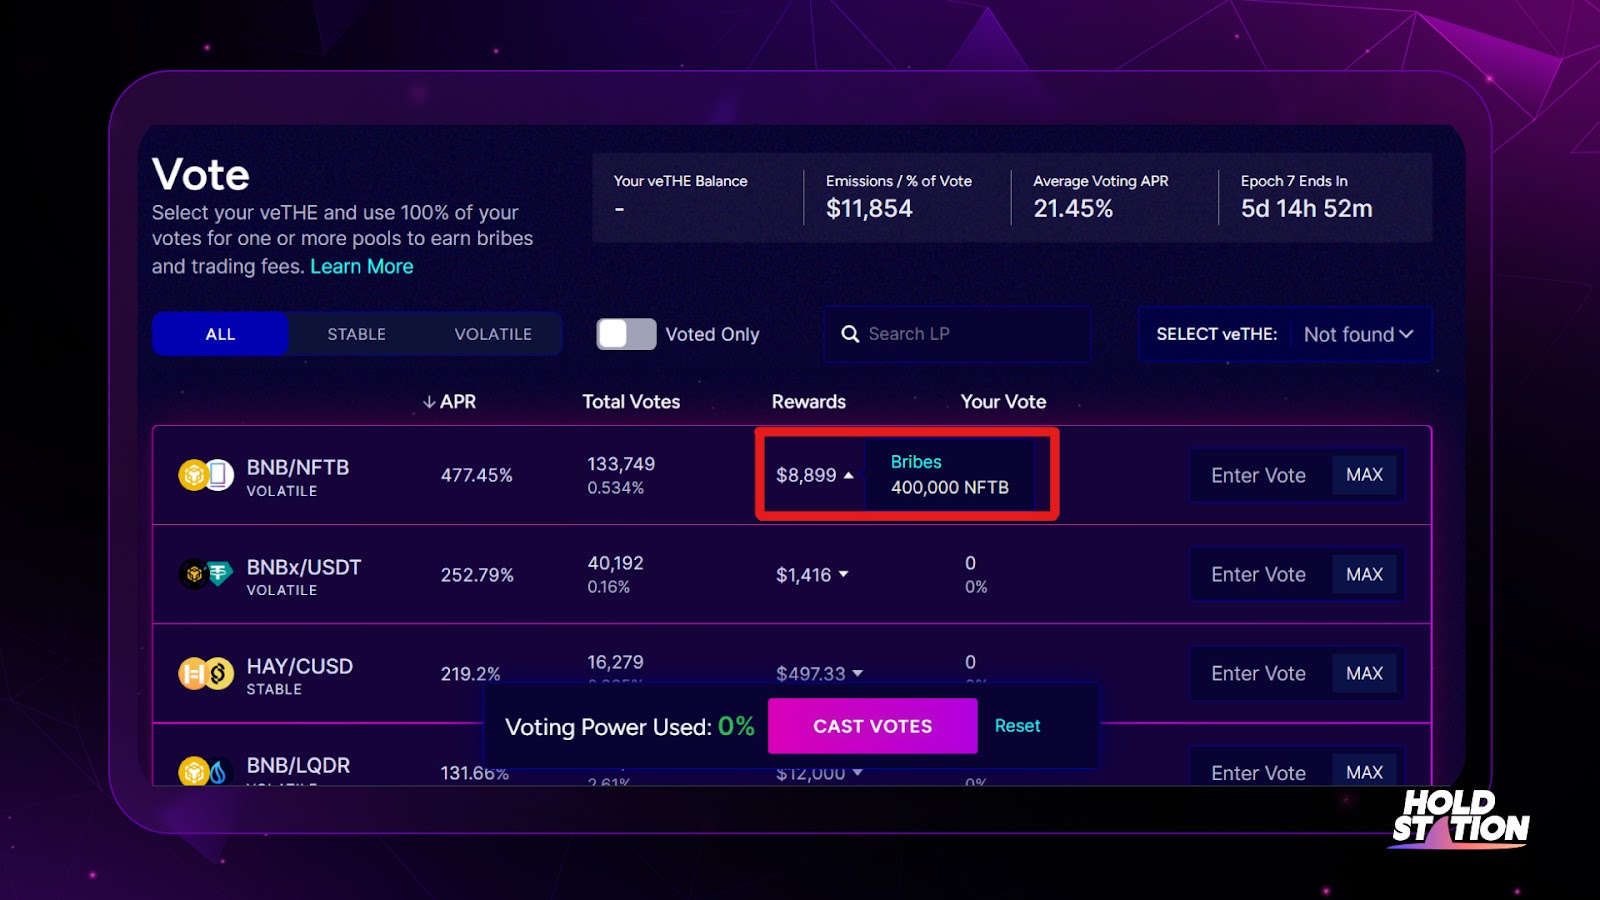The image size is (1600, 900).
Task: Open the SELECT veTHE dropdown
Action: point(1359,334)
